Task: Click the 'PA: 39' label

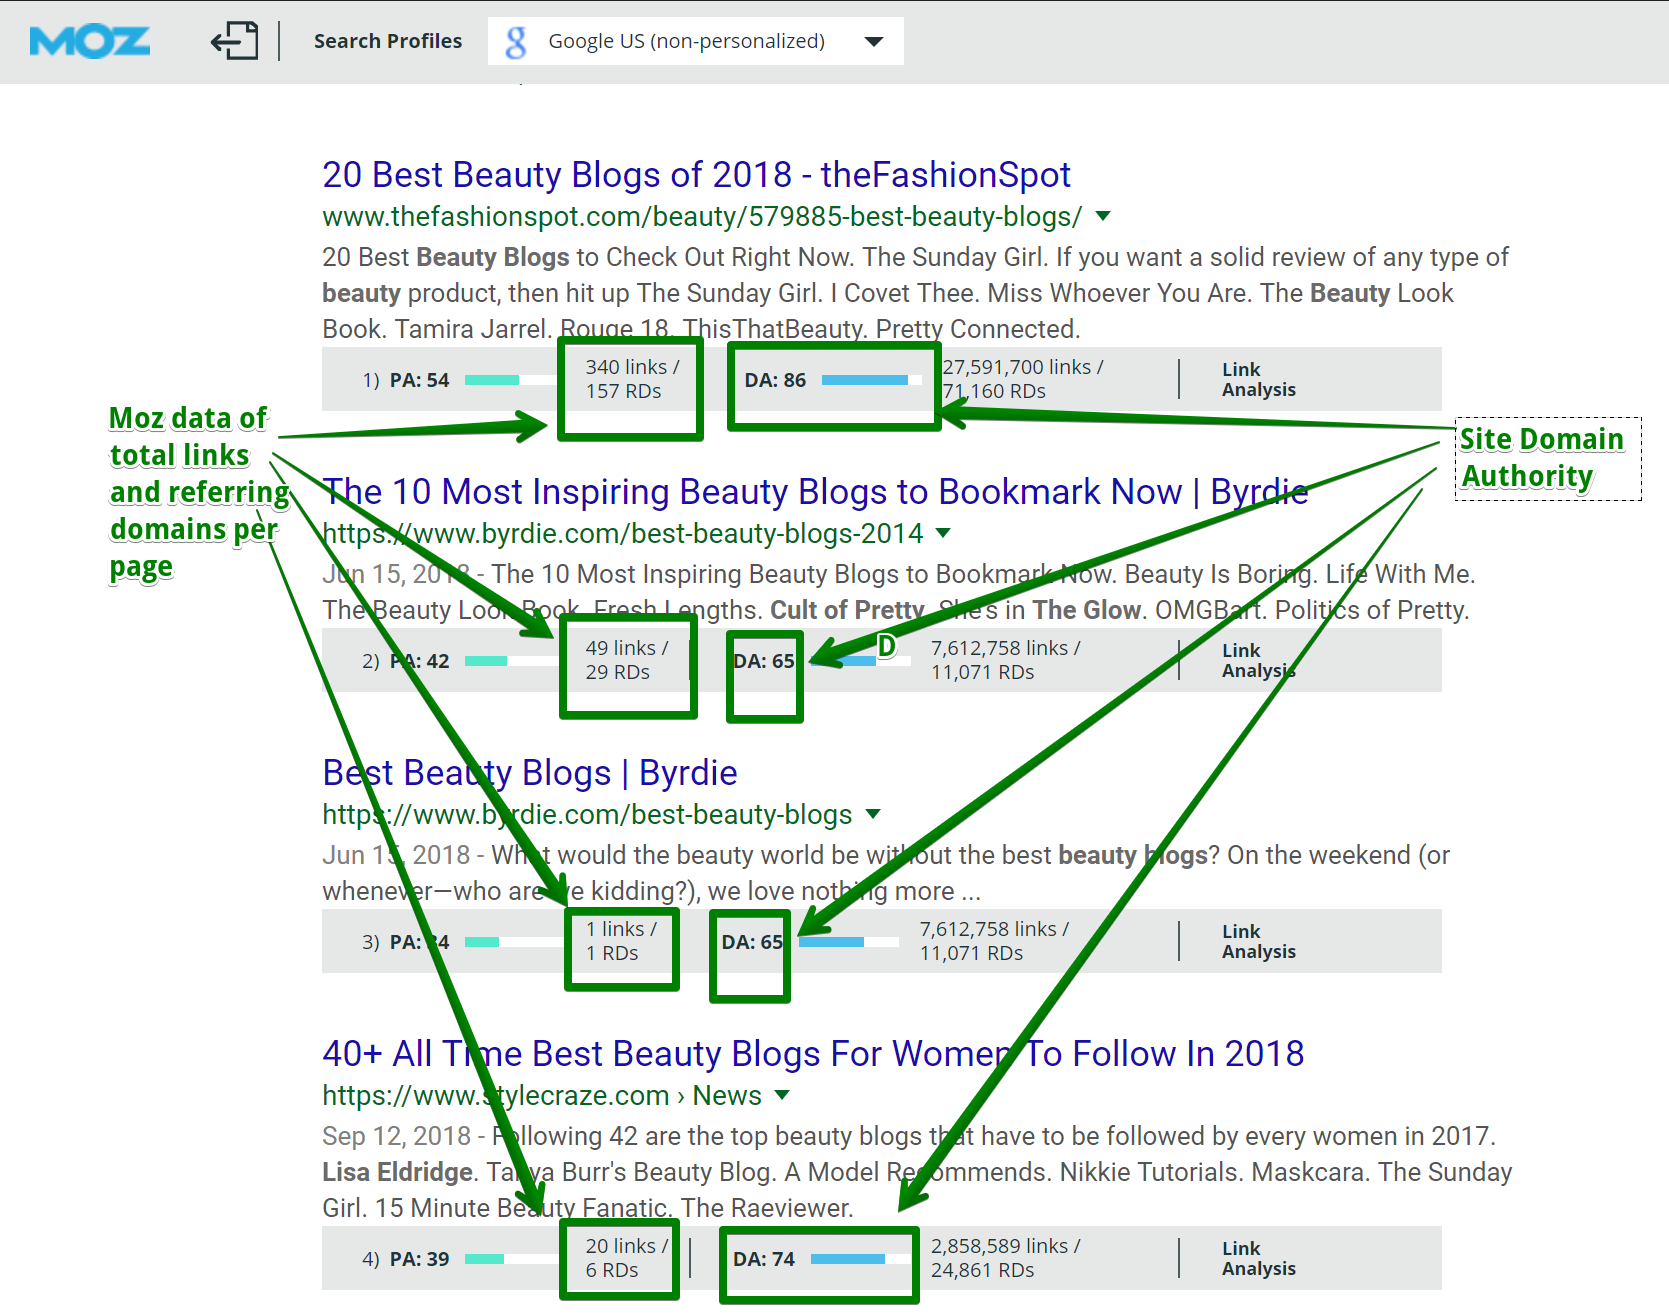Action: (419, 1260)
